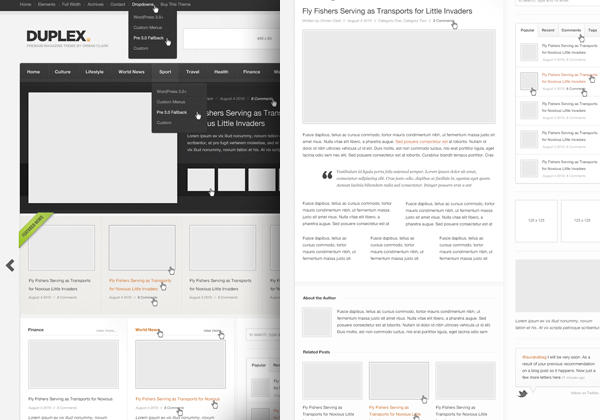
Task: Click the search field on the post page
Action: coord(558,2)
